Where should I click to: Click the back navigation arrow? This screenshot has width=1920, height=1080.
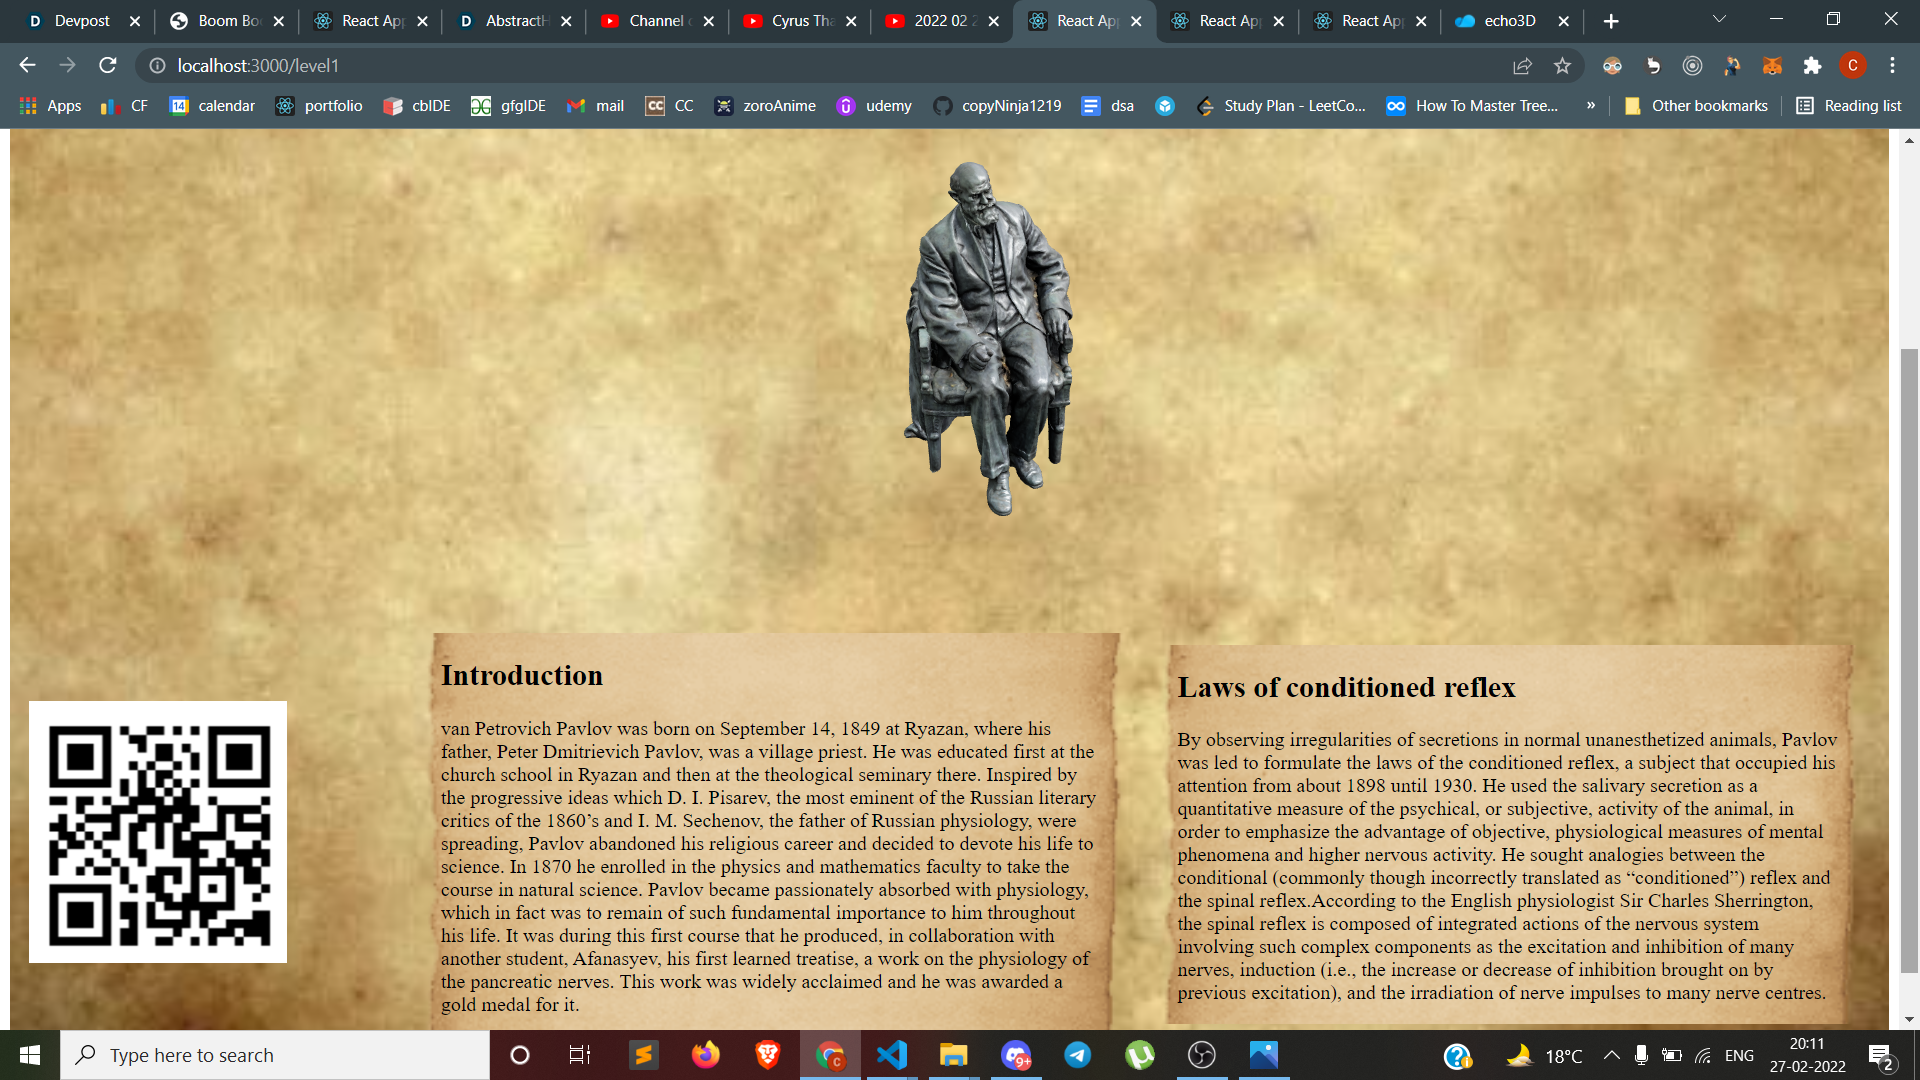pos(27,65)
